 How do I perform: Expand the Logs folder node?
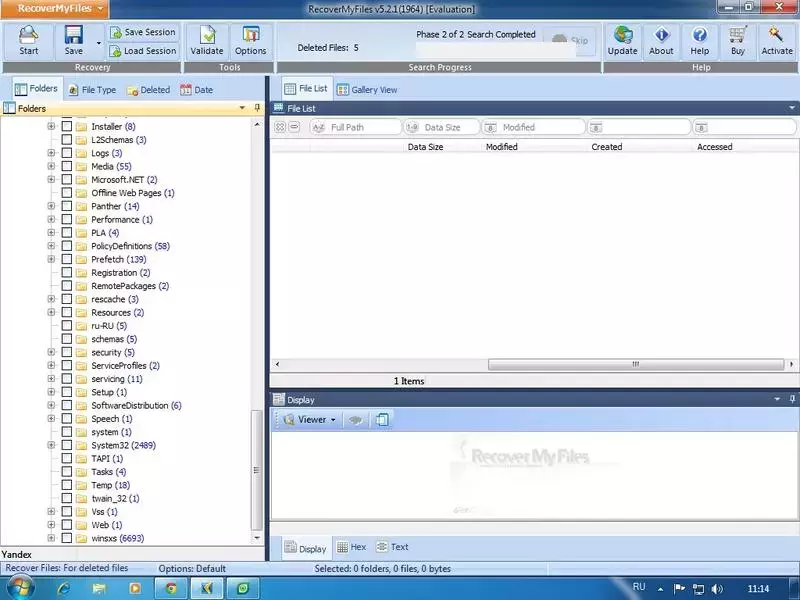coord(51,153)
